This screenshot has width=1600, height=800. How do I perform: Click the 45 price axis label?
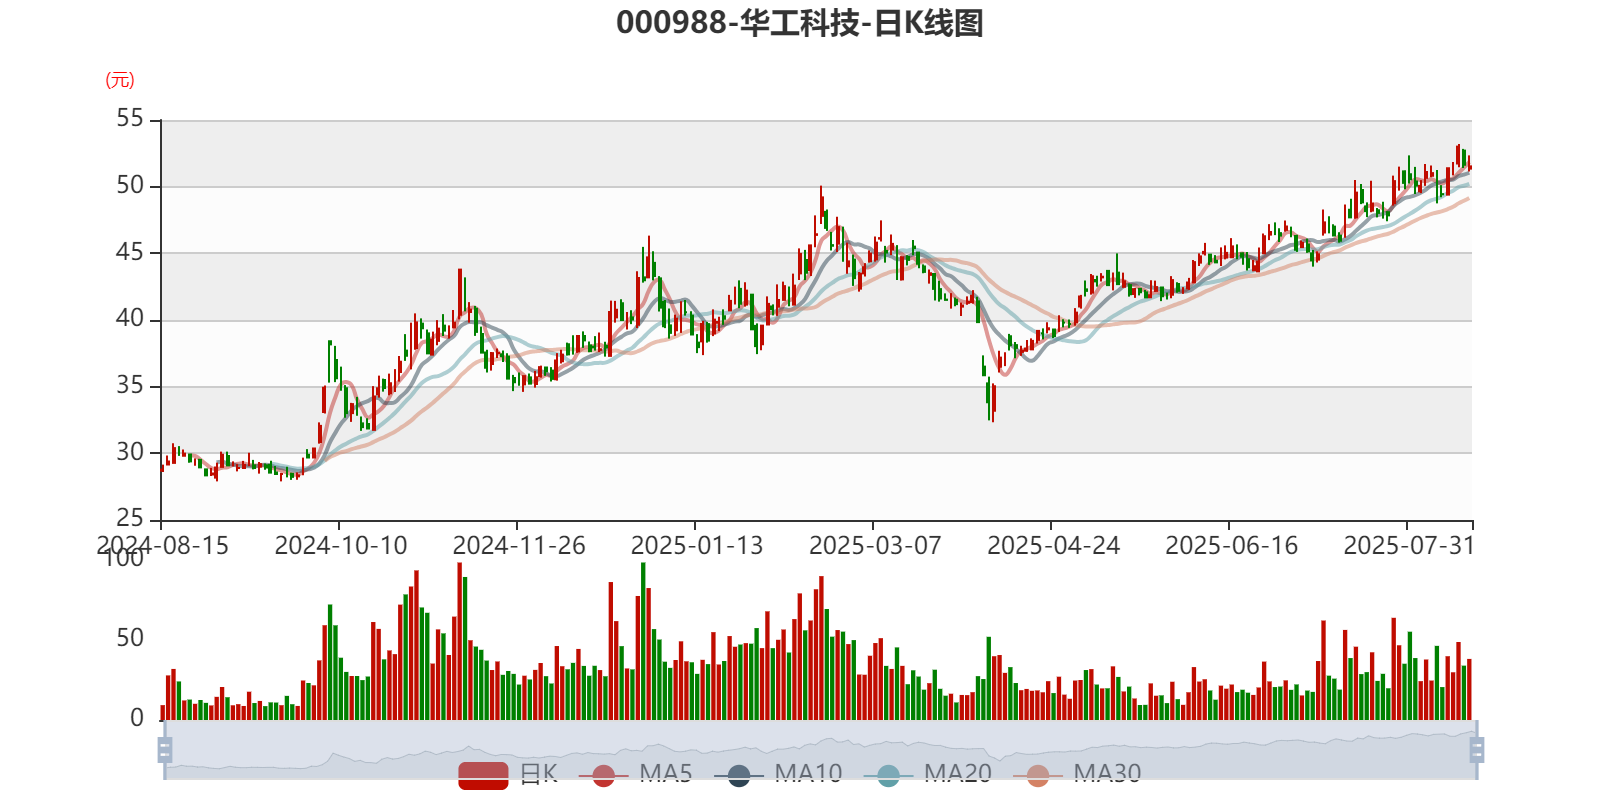click(x=130, y=252)
